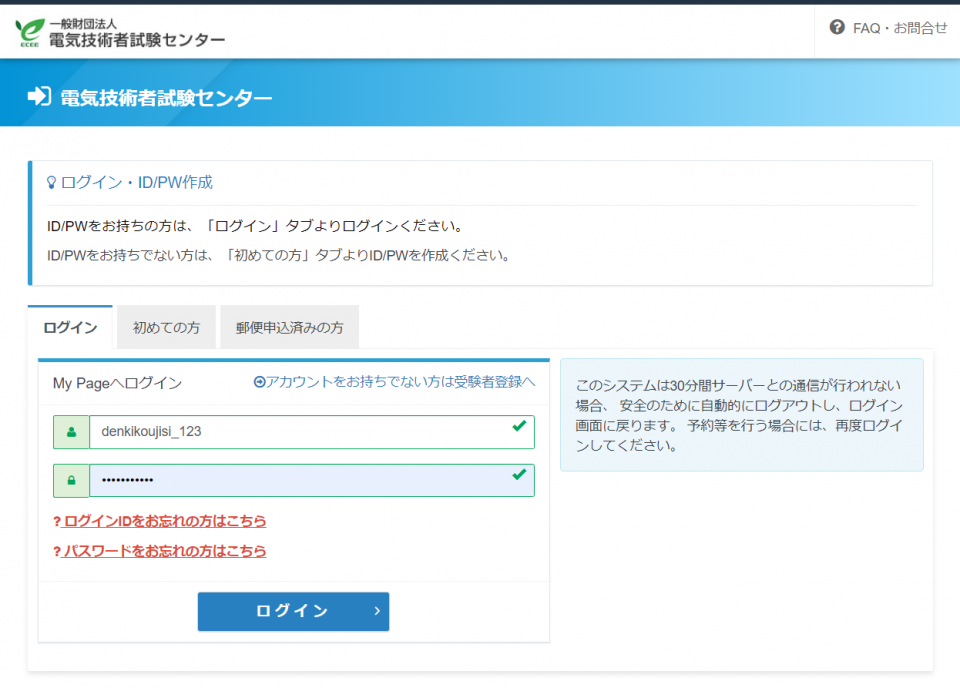Open the 初めての方 tab

[166, 328]
